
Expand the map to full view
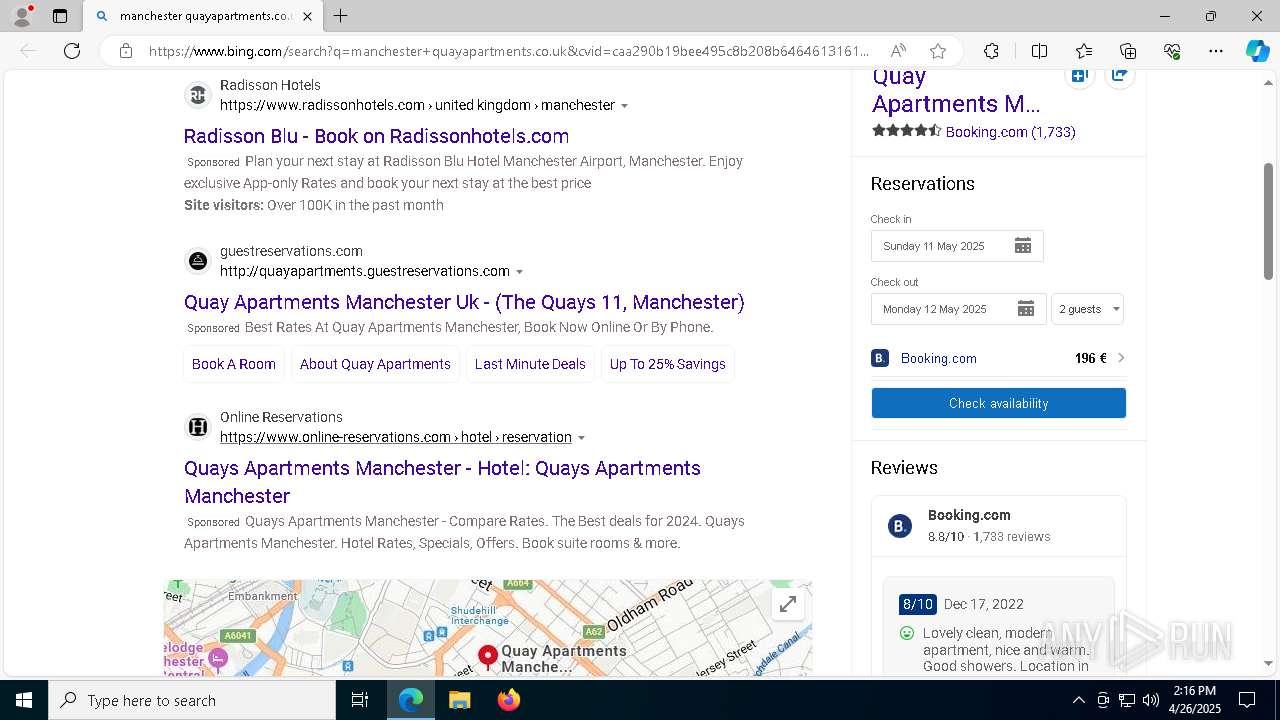(x=788, y=604)
